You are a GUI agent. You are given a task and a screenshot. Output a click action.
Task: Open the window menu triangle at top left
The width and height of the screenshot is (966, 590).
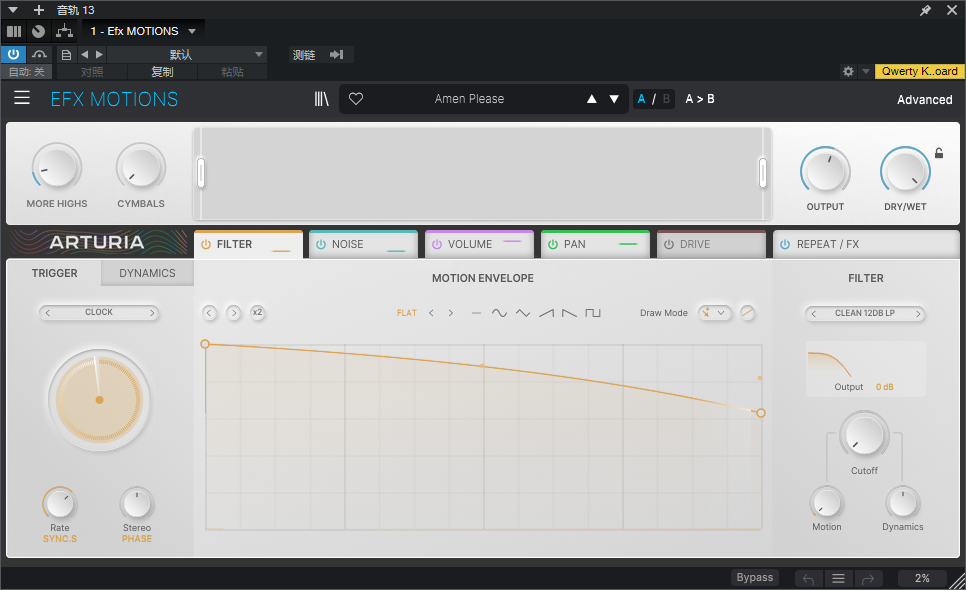pos(13,10)
